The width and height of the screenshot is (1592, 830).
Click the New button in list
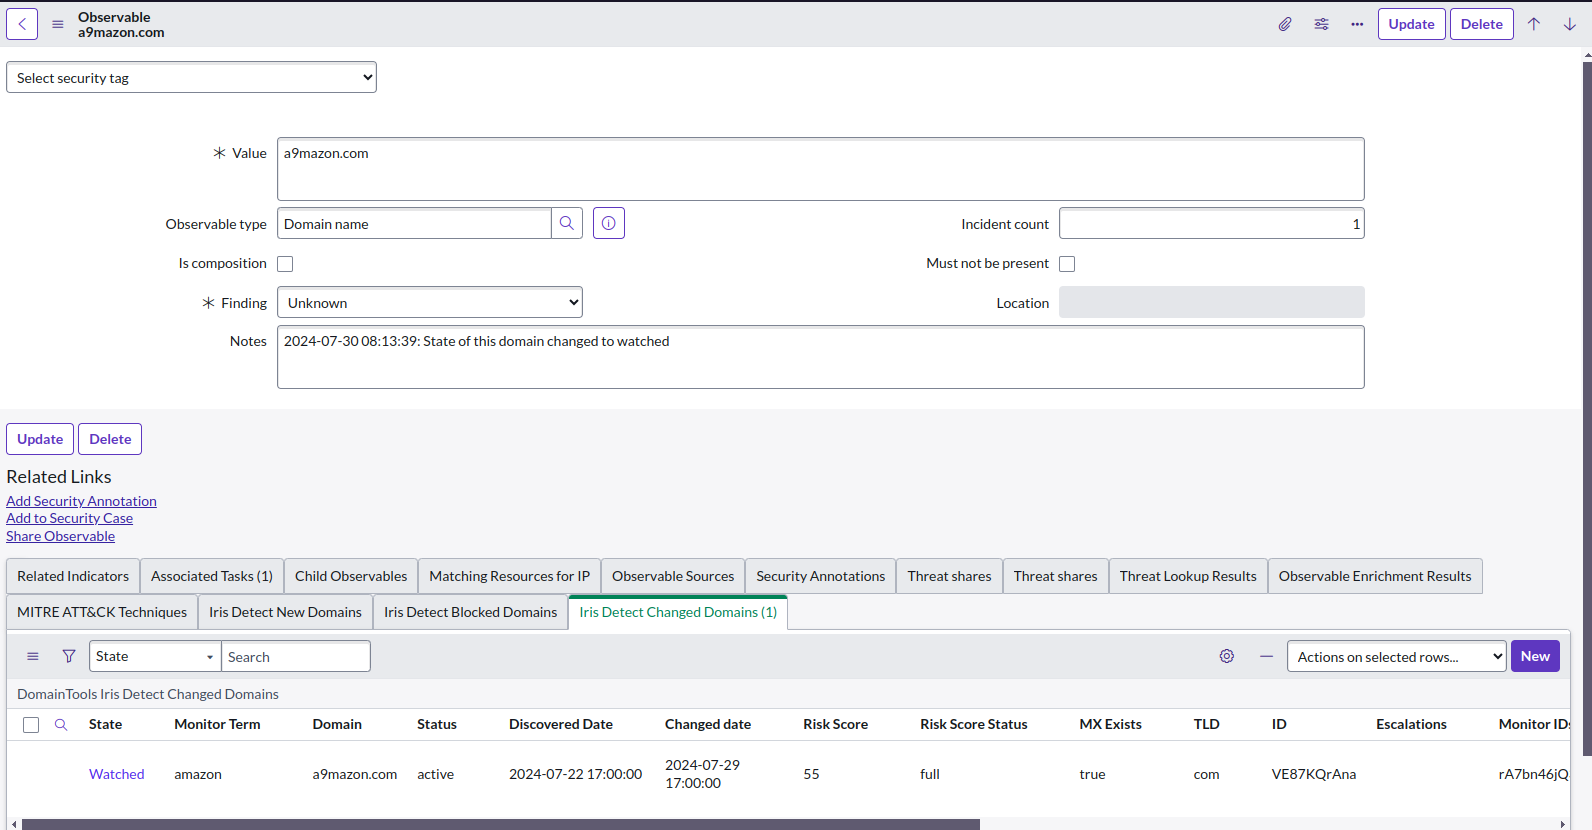pyautogui.click(x=1535, y=656)
